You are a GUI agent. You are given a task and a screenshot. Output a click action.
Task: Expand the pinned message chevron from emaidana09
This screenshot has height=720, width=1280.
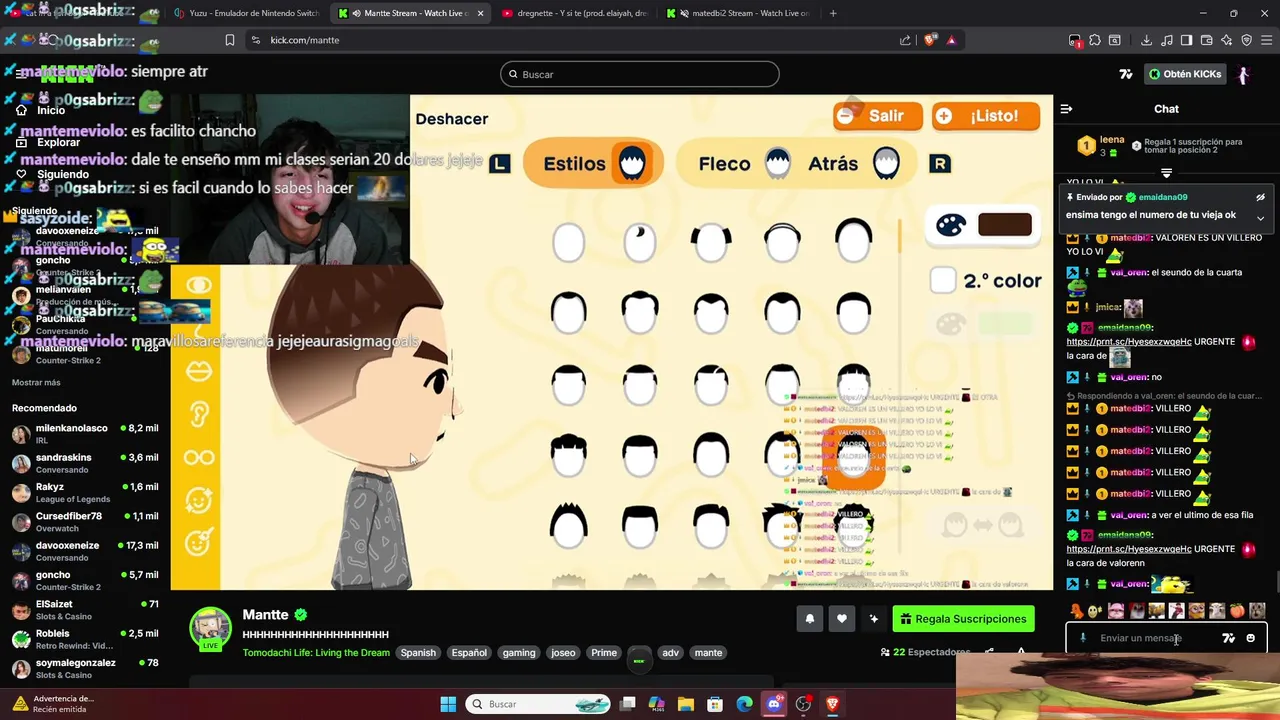1260,217
